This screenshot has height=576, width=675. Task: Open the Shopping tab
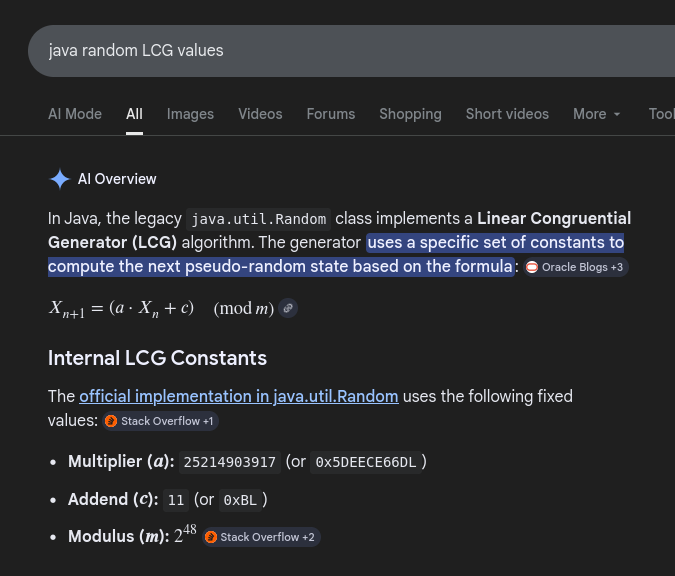coord(410,114)
